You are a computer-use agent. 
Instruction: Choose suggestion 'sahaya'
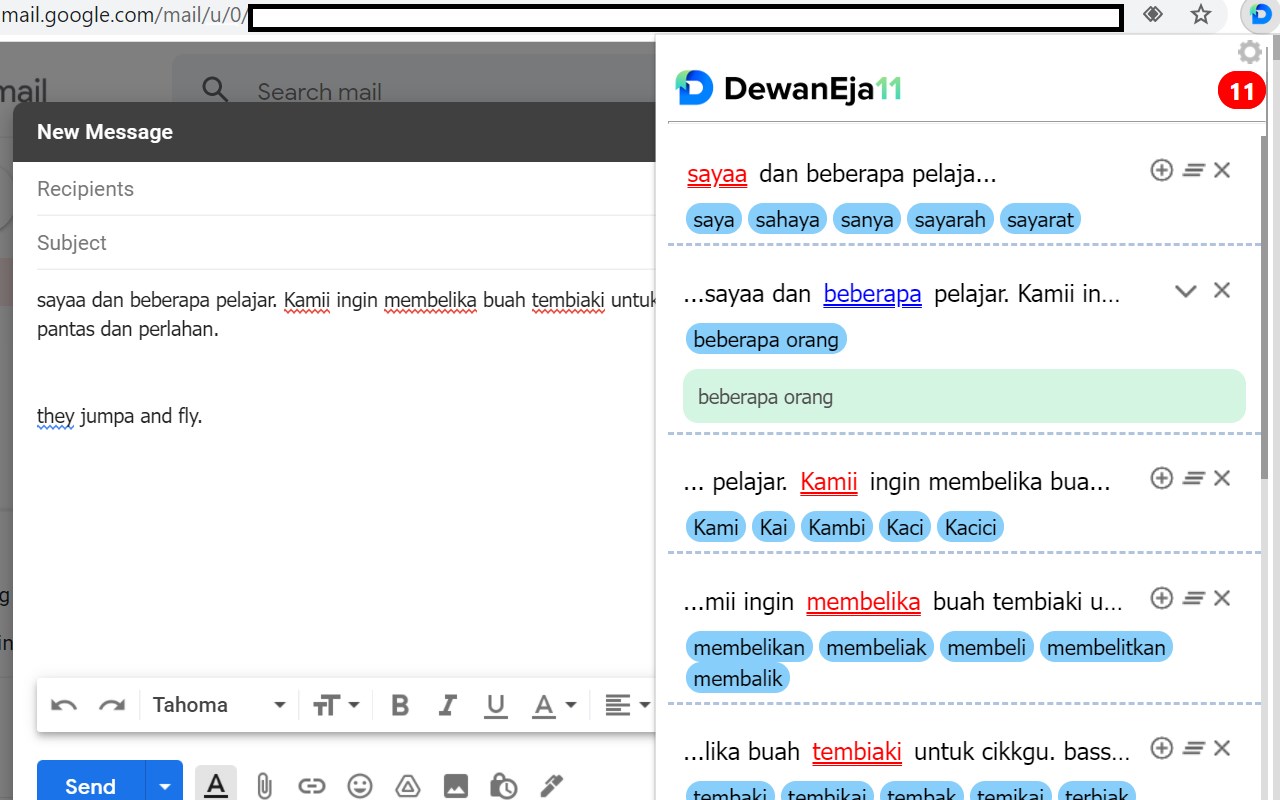pos(787,219)
